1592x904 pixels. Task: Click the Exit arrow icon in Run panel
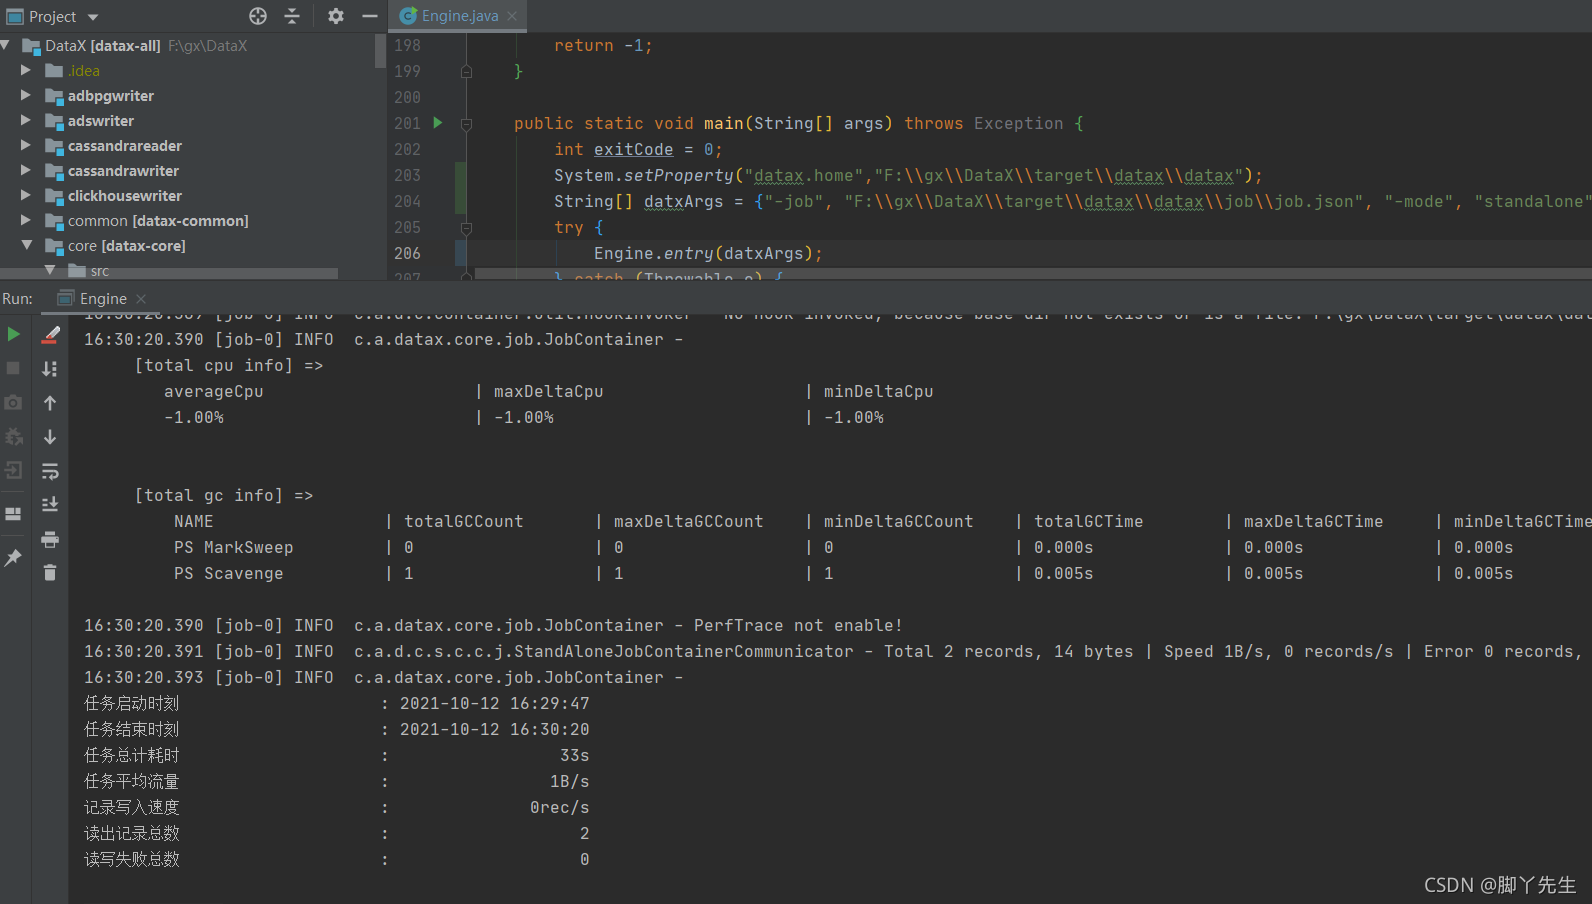[14, 470]
